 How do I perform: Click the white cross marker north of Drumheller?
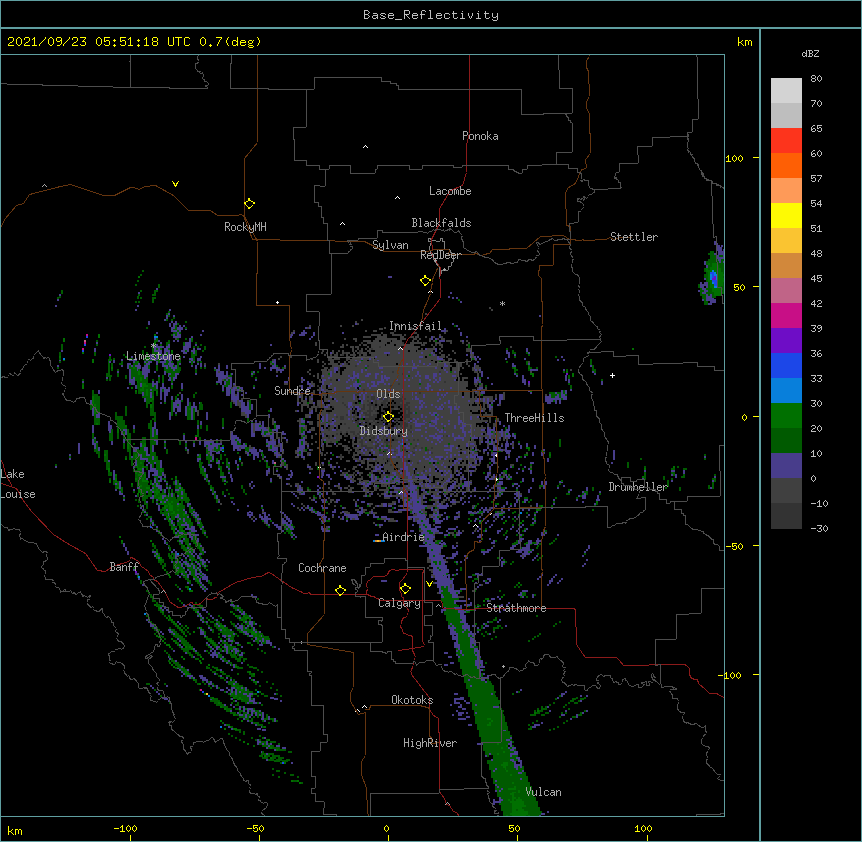[x=612, y=375]
